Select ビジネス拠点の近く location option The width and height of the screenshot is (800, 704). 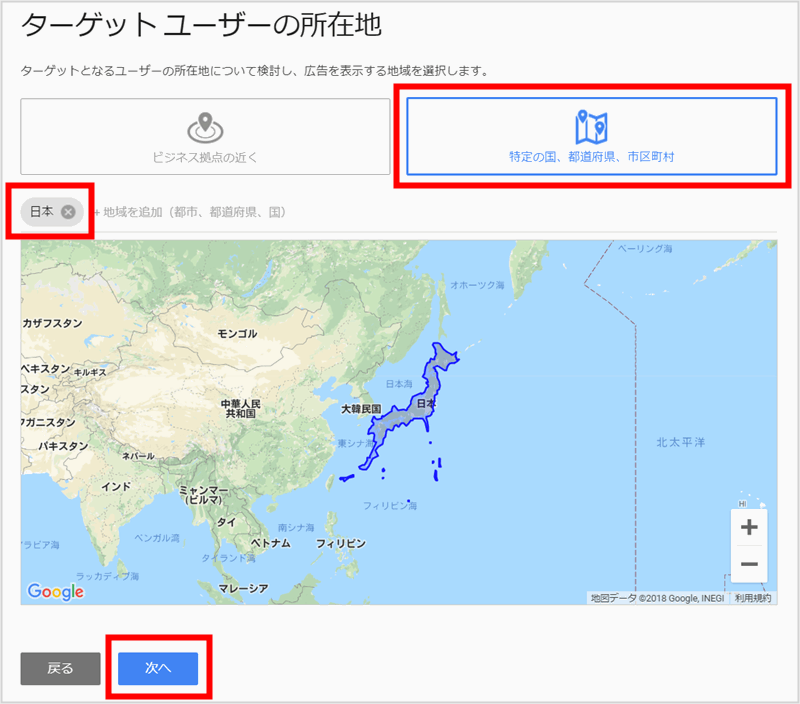click(205, 137)
